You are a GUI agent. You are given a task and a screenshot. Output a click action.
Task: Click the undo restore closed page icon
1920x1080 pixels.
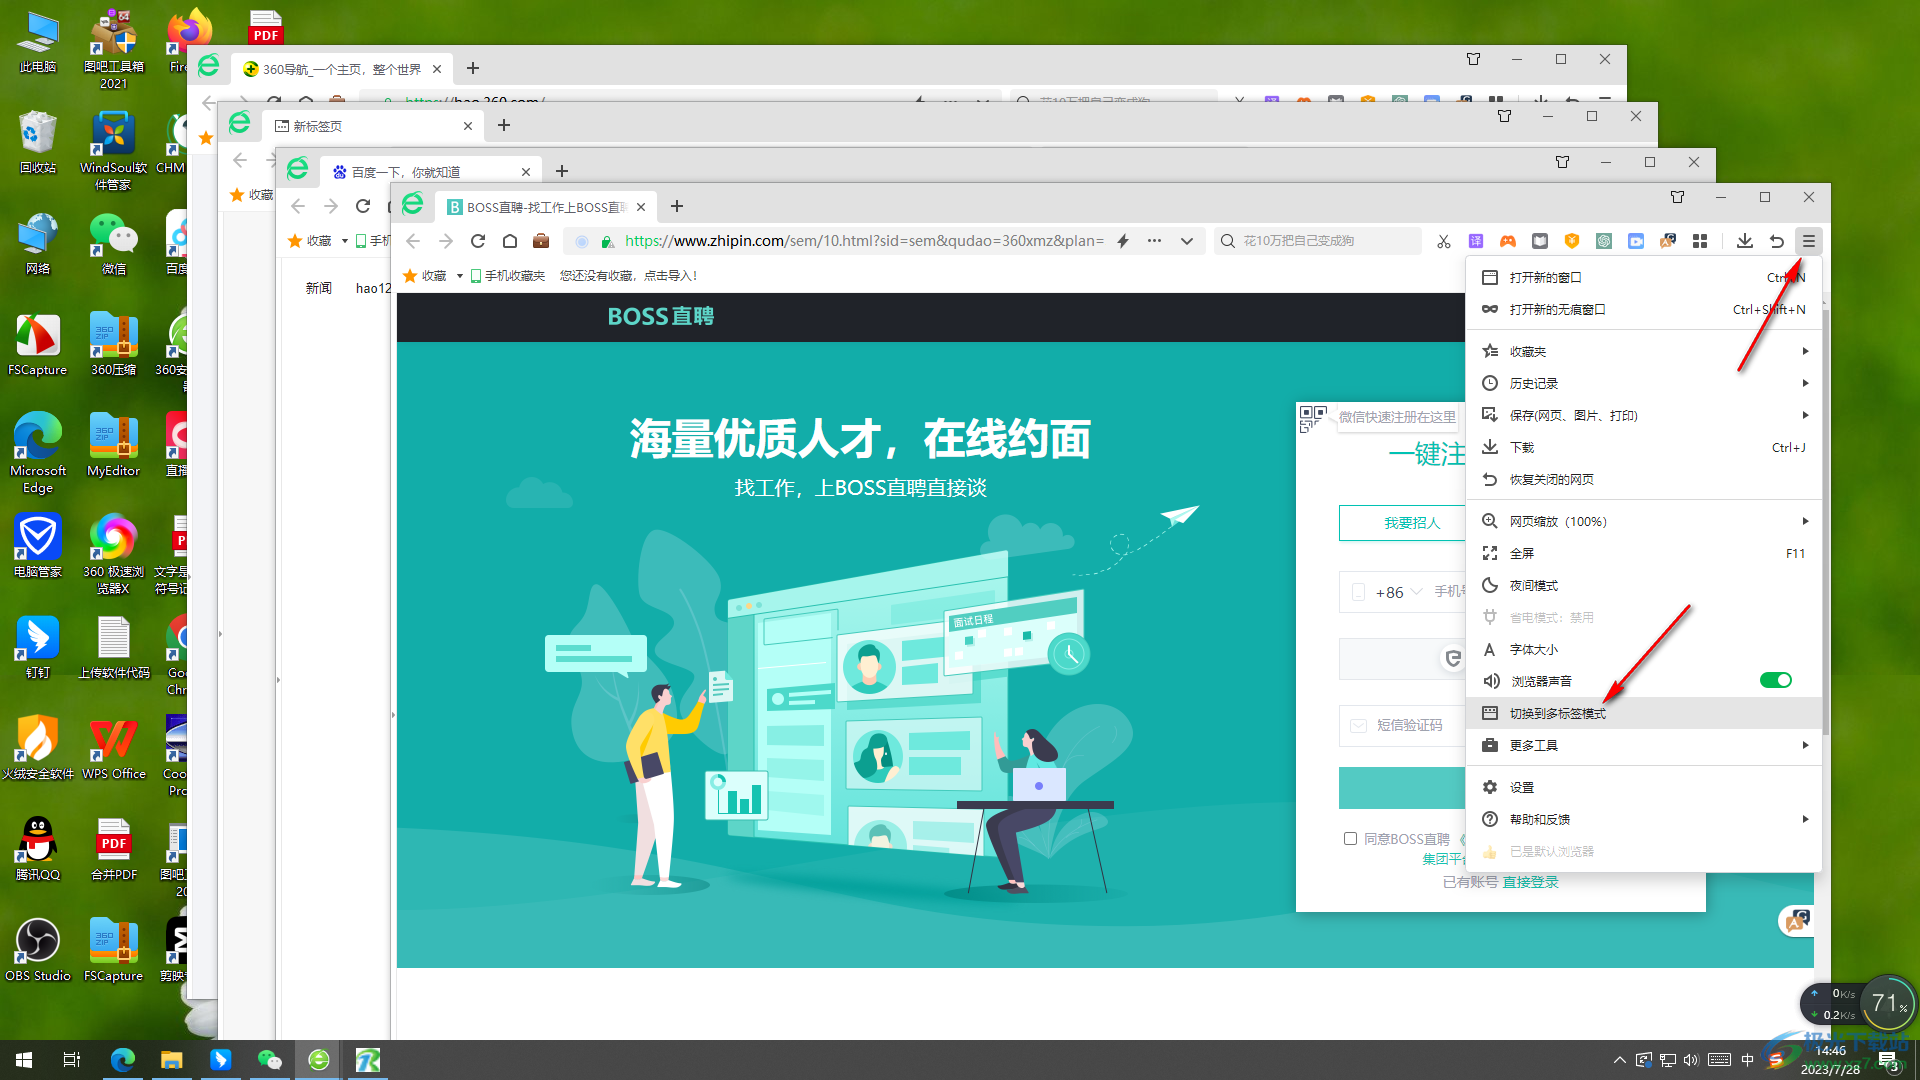[x=1777, y=241]
